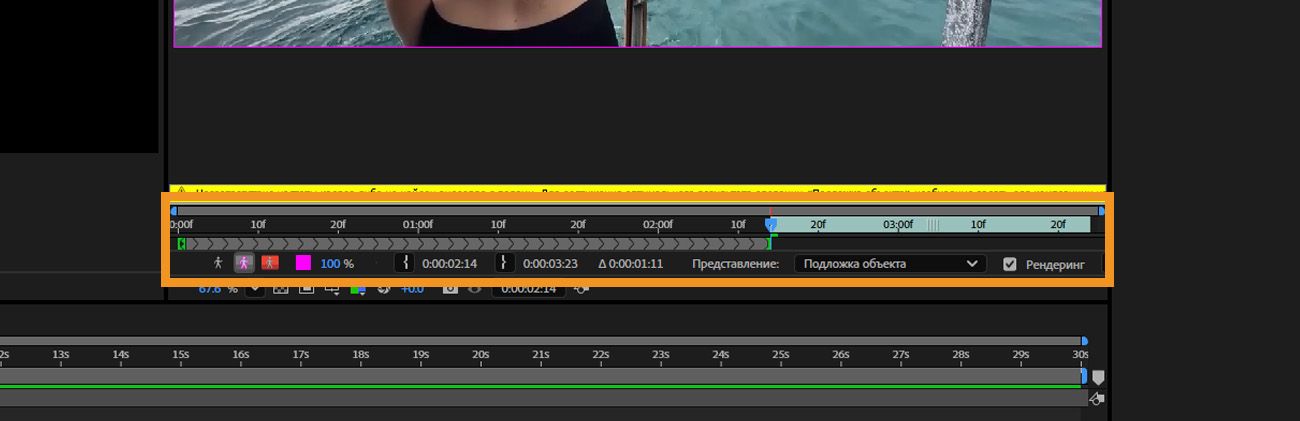Select the 01:00f mark on the layer ruler
The height and width of the screenshot is (421, 1300).
coord(417,225)
